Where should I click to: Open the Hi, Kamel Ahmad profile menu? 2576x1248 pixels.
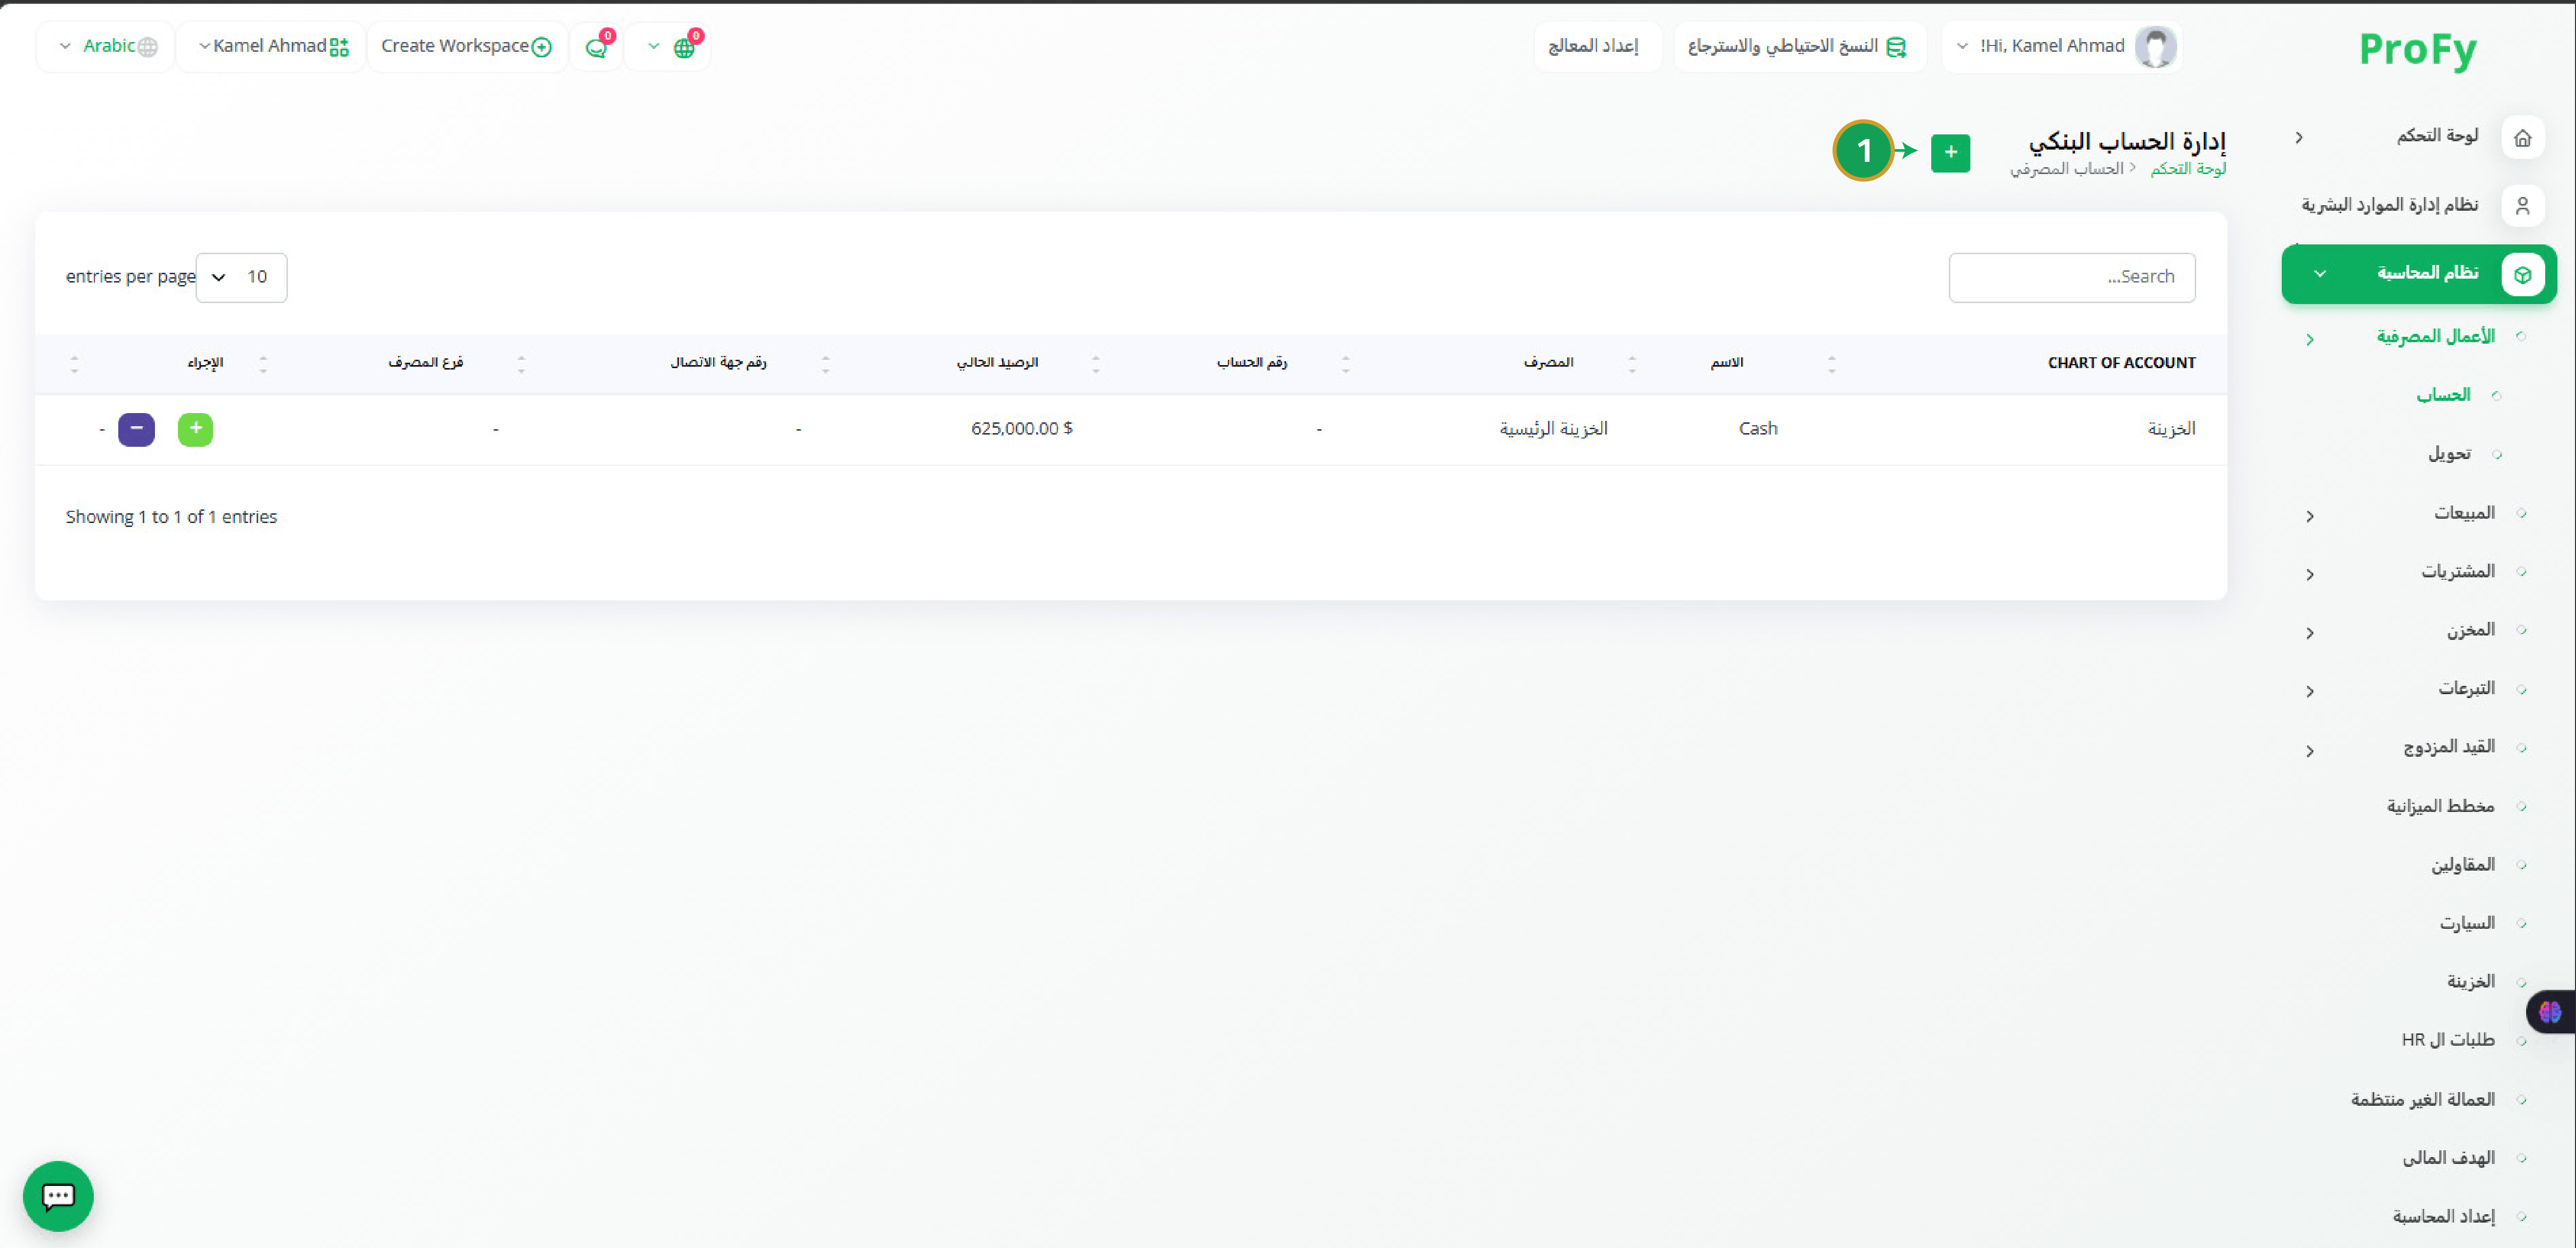click(2061, 46)
